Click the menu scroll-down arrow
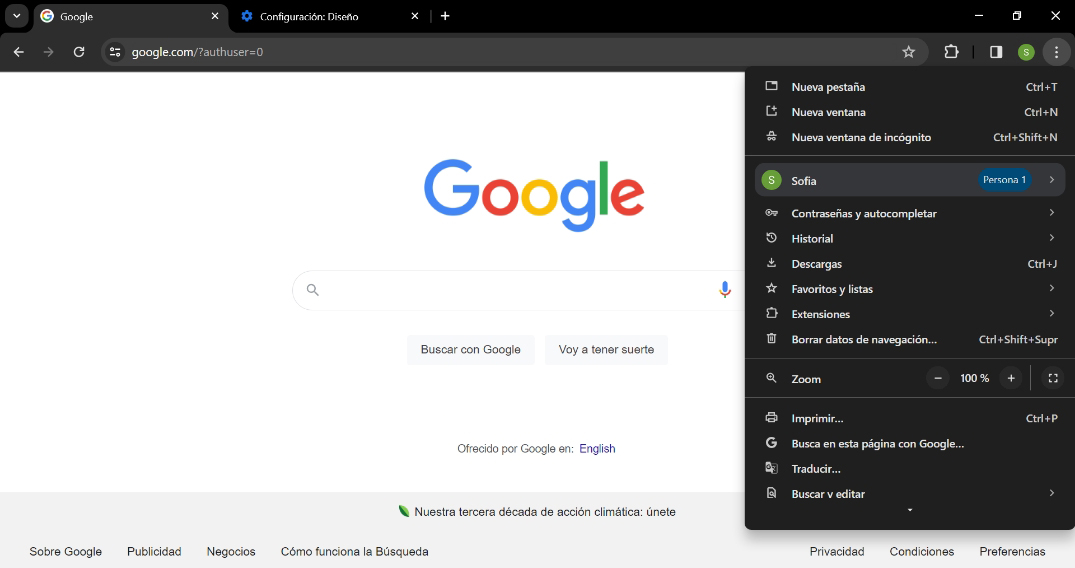The image size is (1075, 568). 910,510
